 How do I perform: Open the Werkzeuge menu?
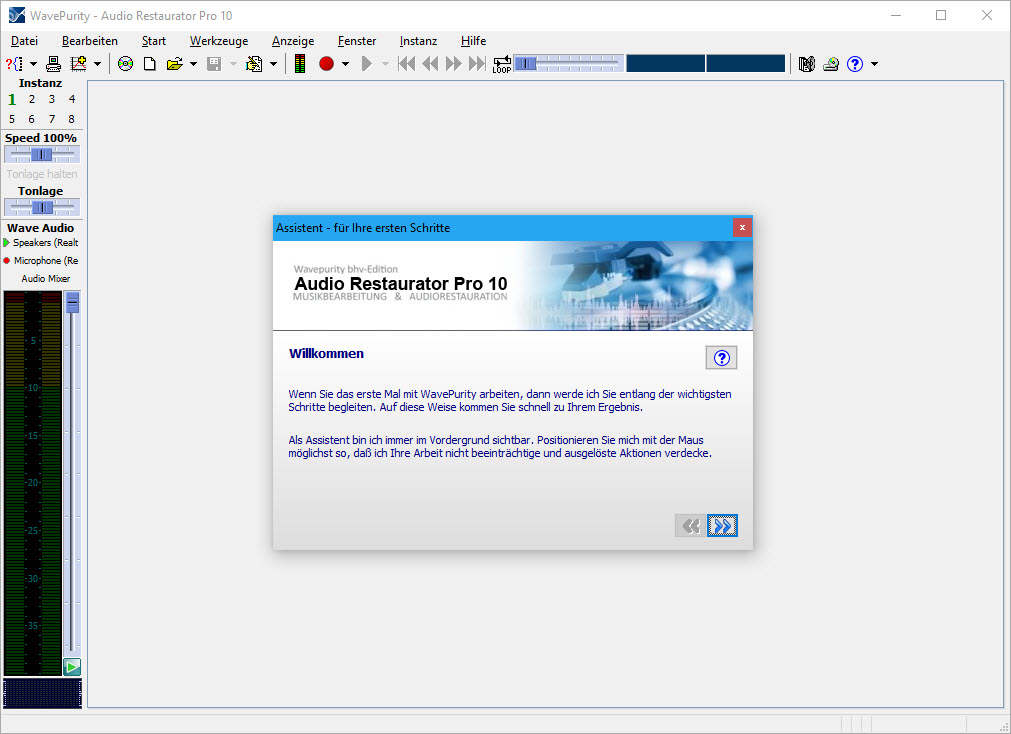pyautogui.click(x=219, y=41)
